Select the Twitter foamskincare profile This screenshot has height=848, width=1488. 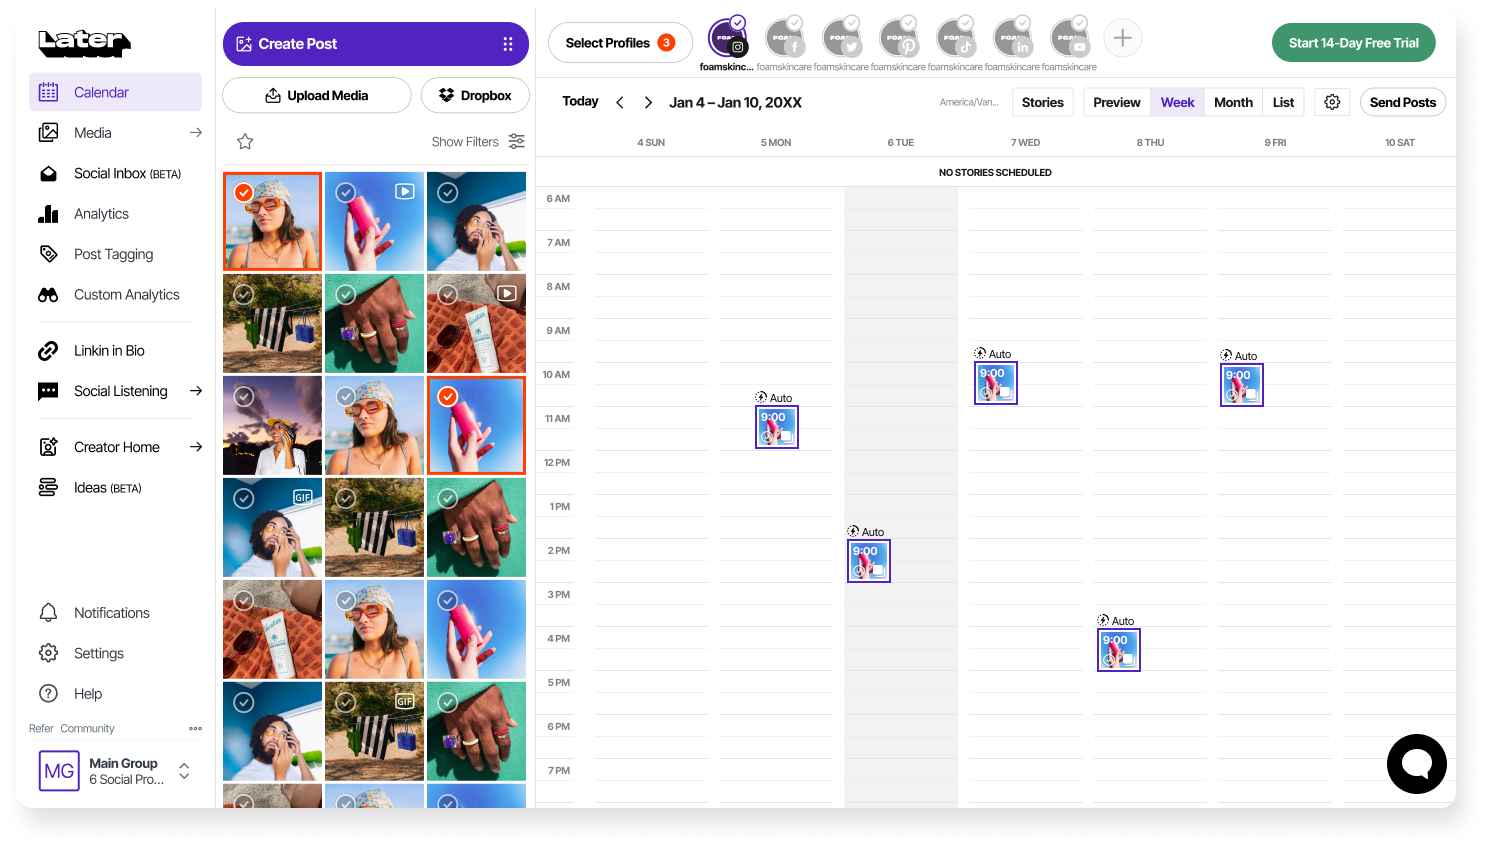(x=841, y=38)
